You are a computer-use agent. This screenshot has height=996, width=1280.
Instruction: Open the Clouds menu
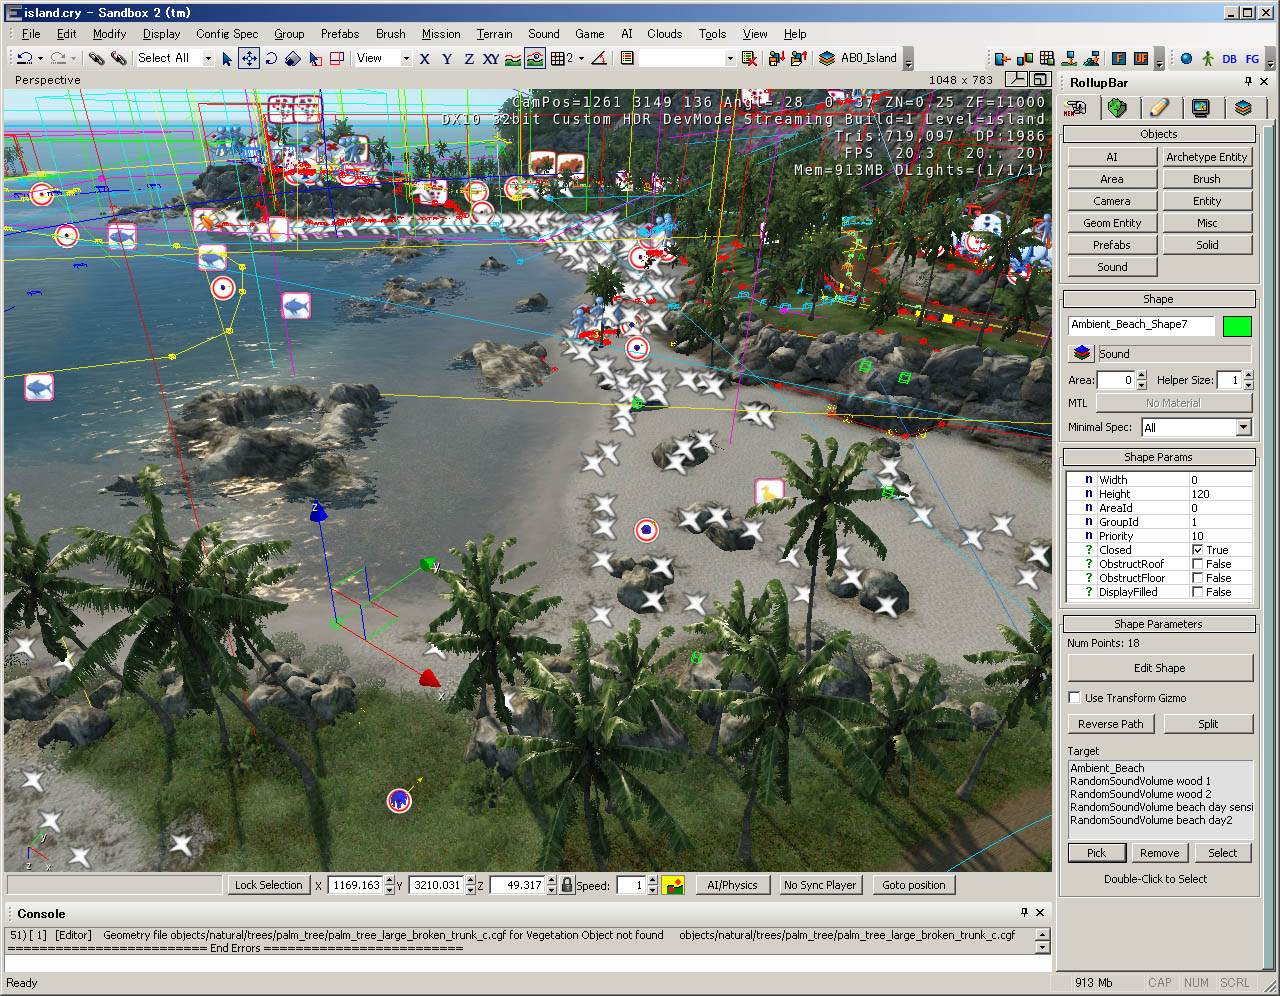click(x=664, y=34)
